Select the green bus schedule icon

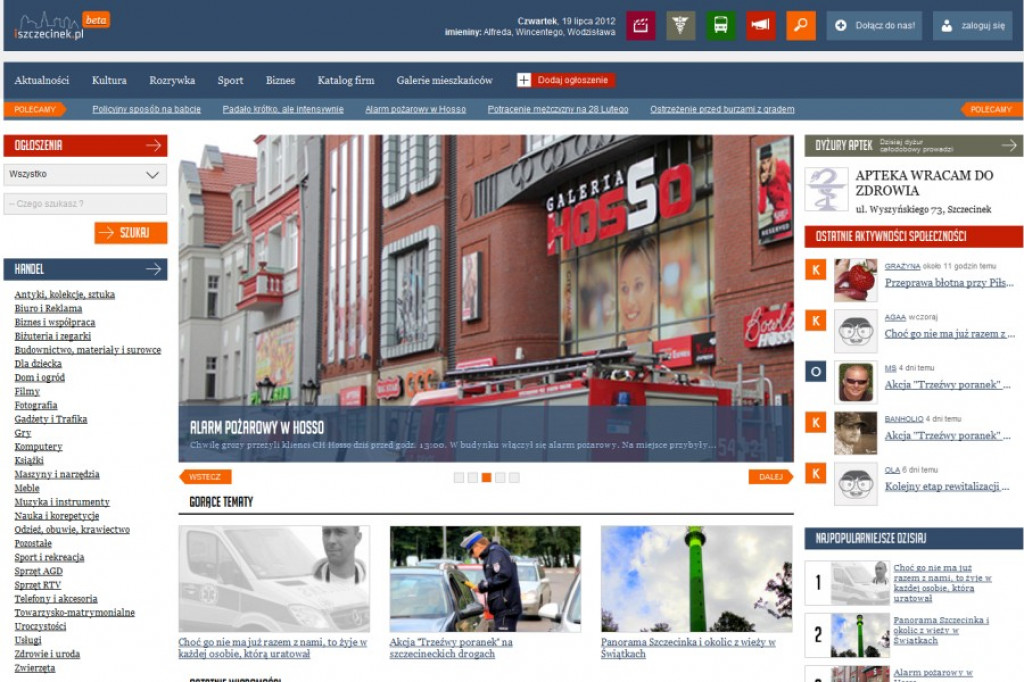coord(722,24)
